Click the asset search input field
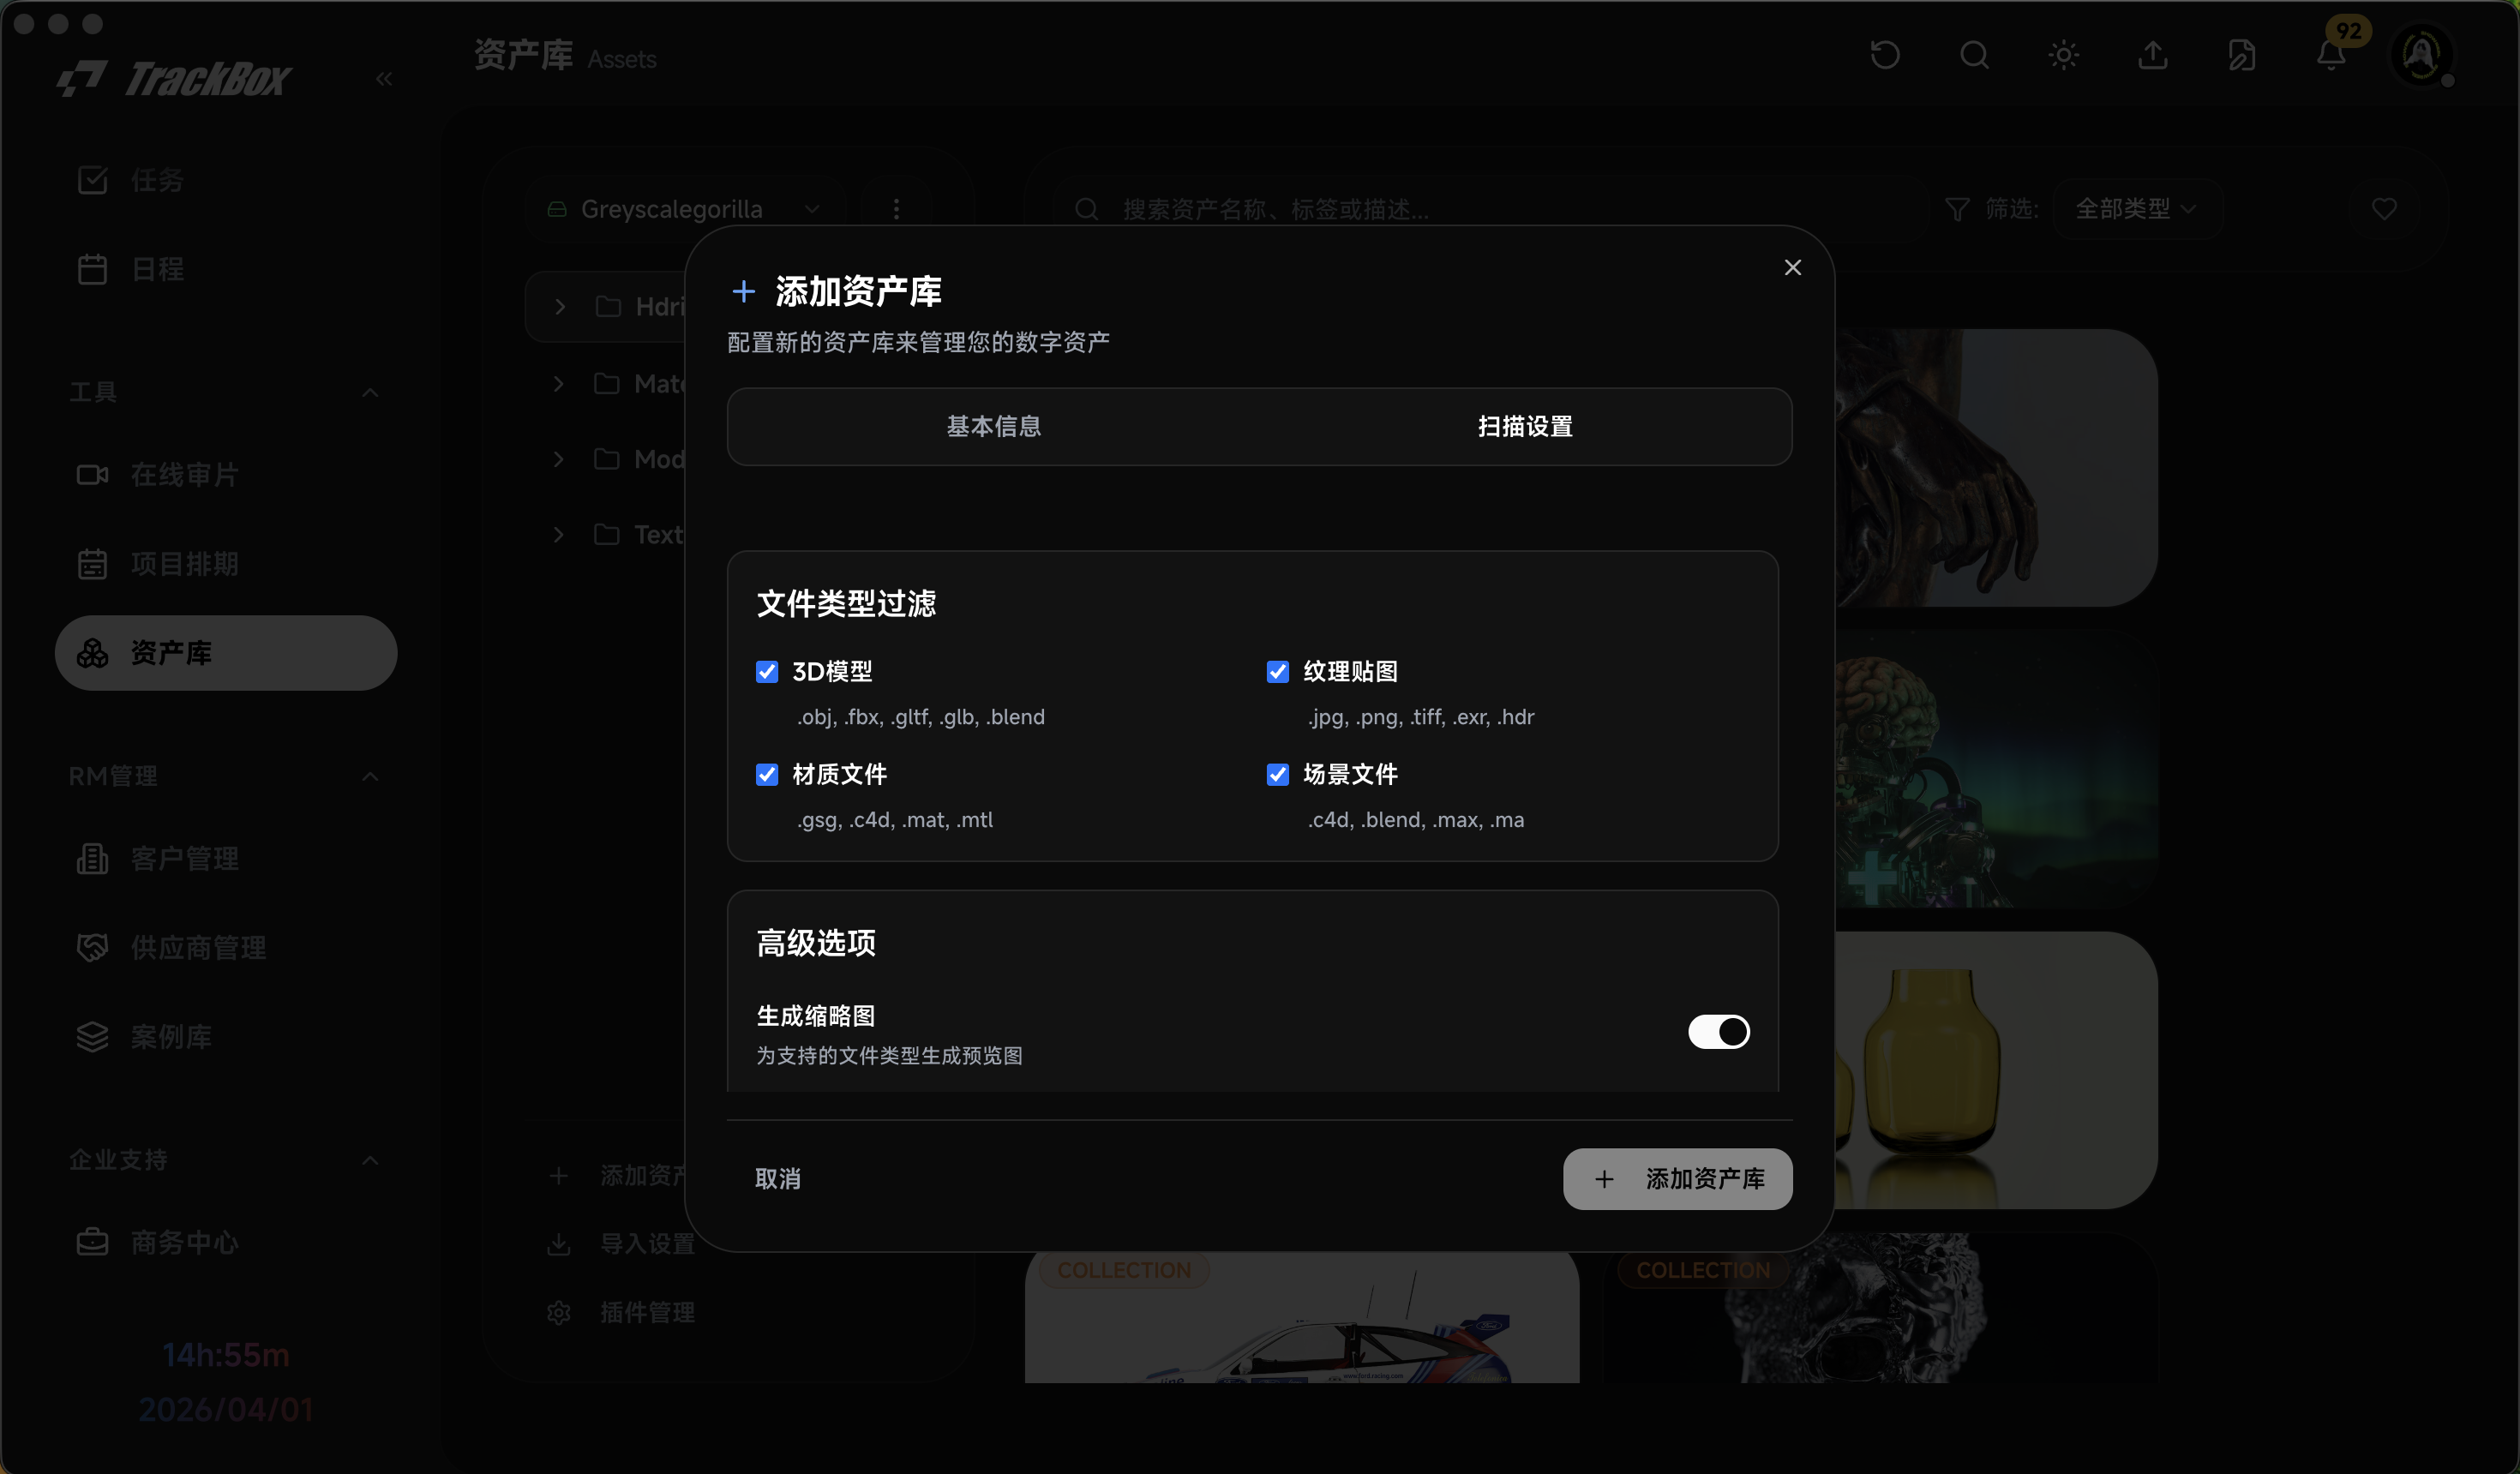 pyautogui.click(x=1490, y=209)
